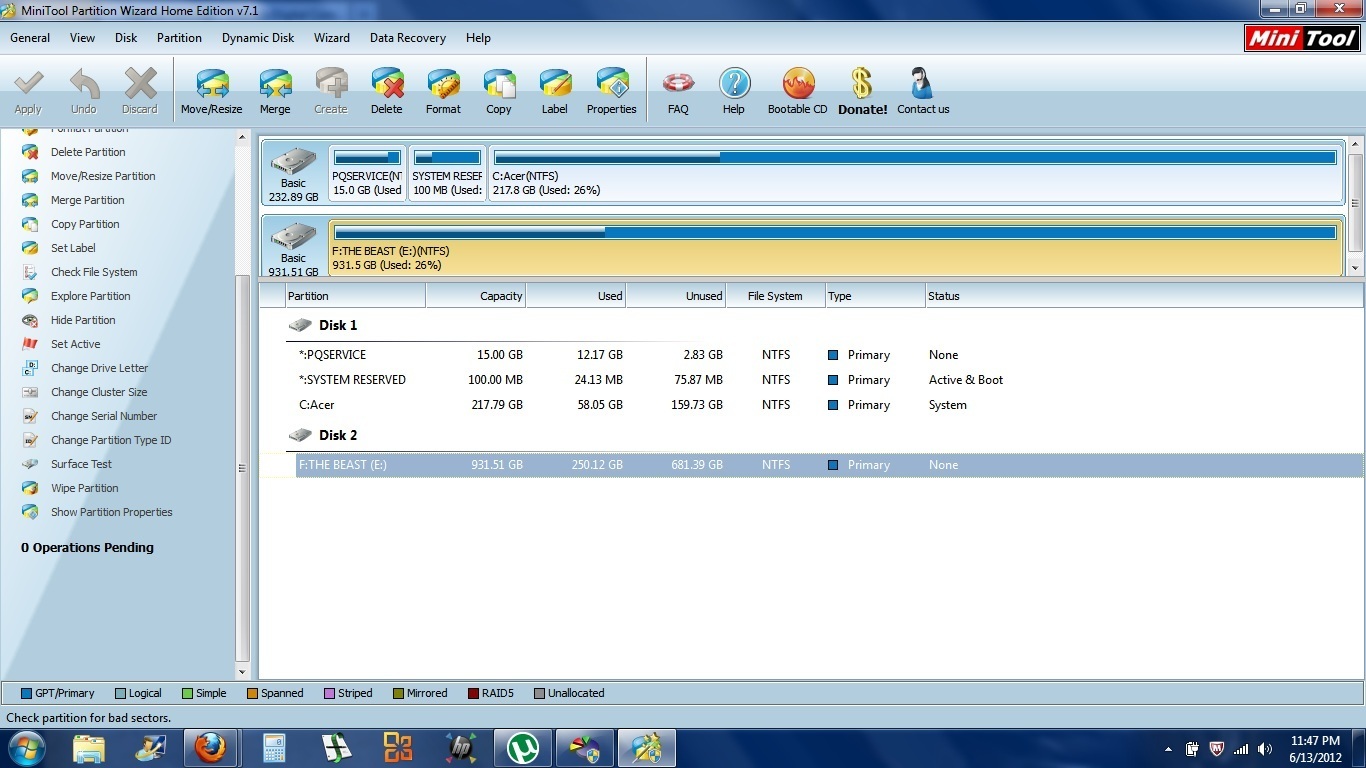Open Firefox from the taskbar
This screenshot has width=1366, height=768.
(x=210, y=747)
